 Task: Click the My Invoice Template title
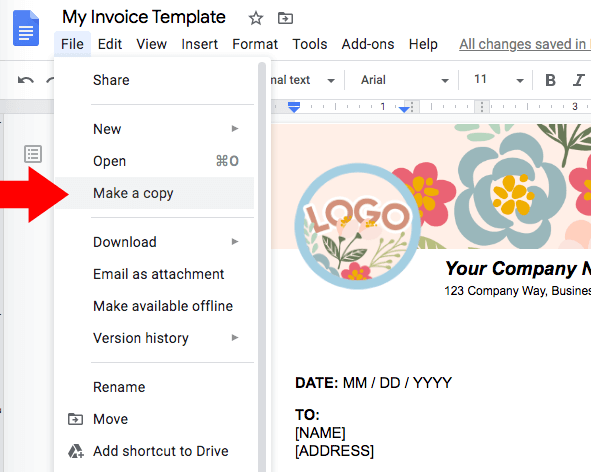coord(144,17)
